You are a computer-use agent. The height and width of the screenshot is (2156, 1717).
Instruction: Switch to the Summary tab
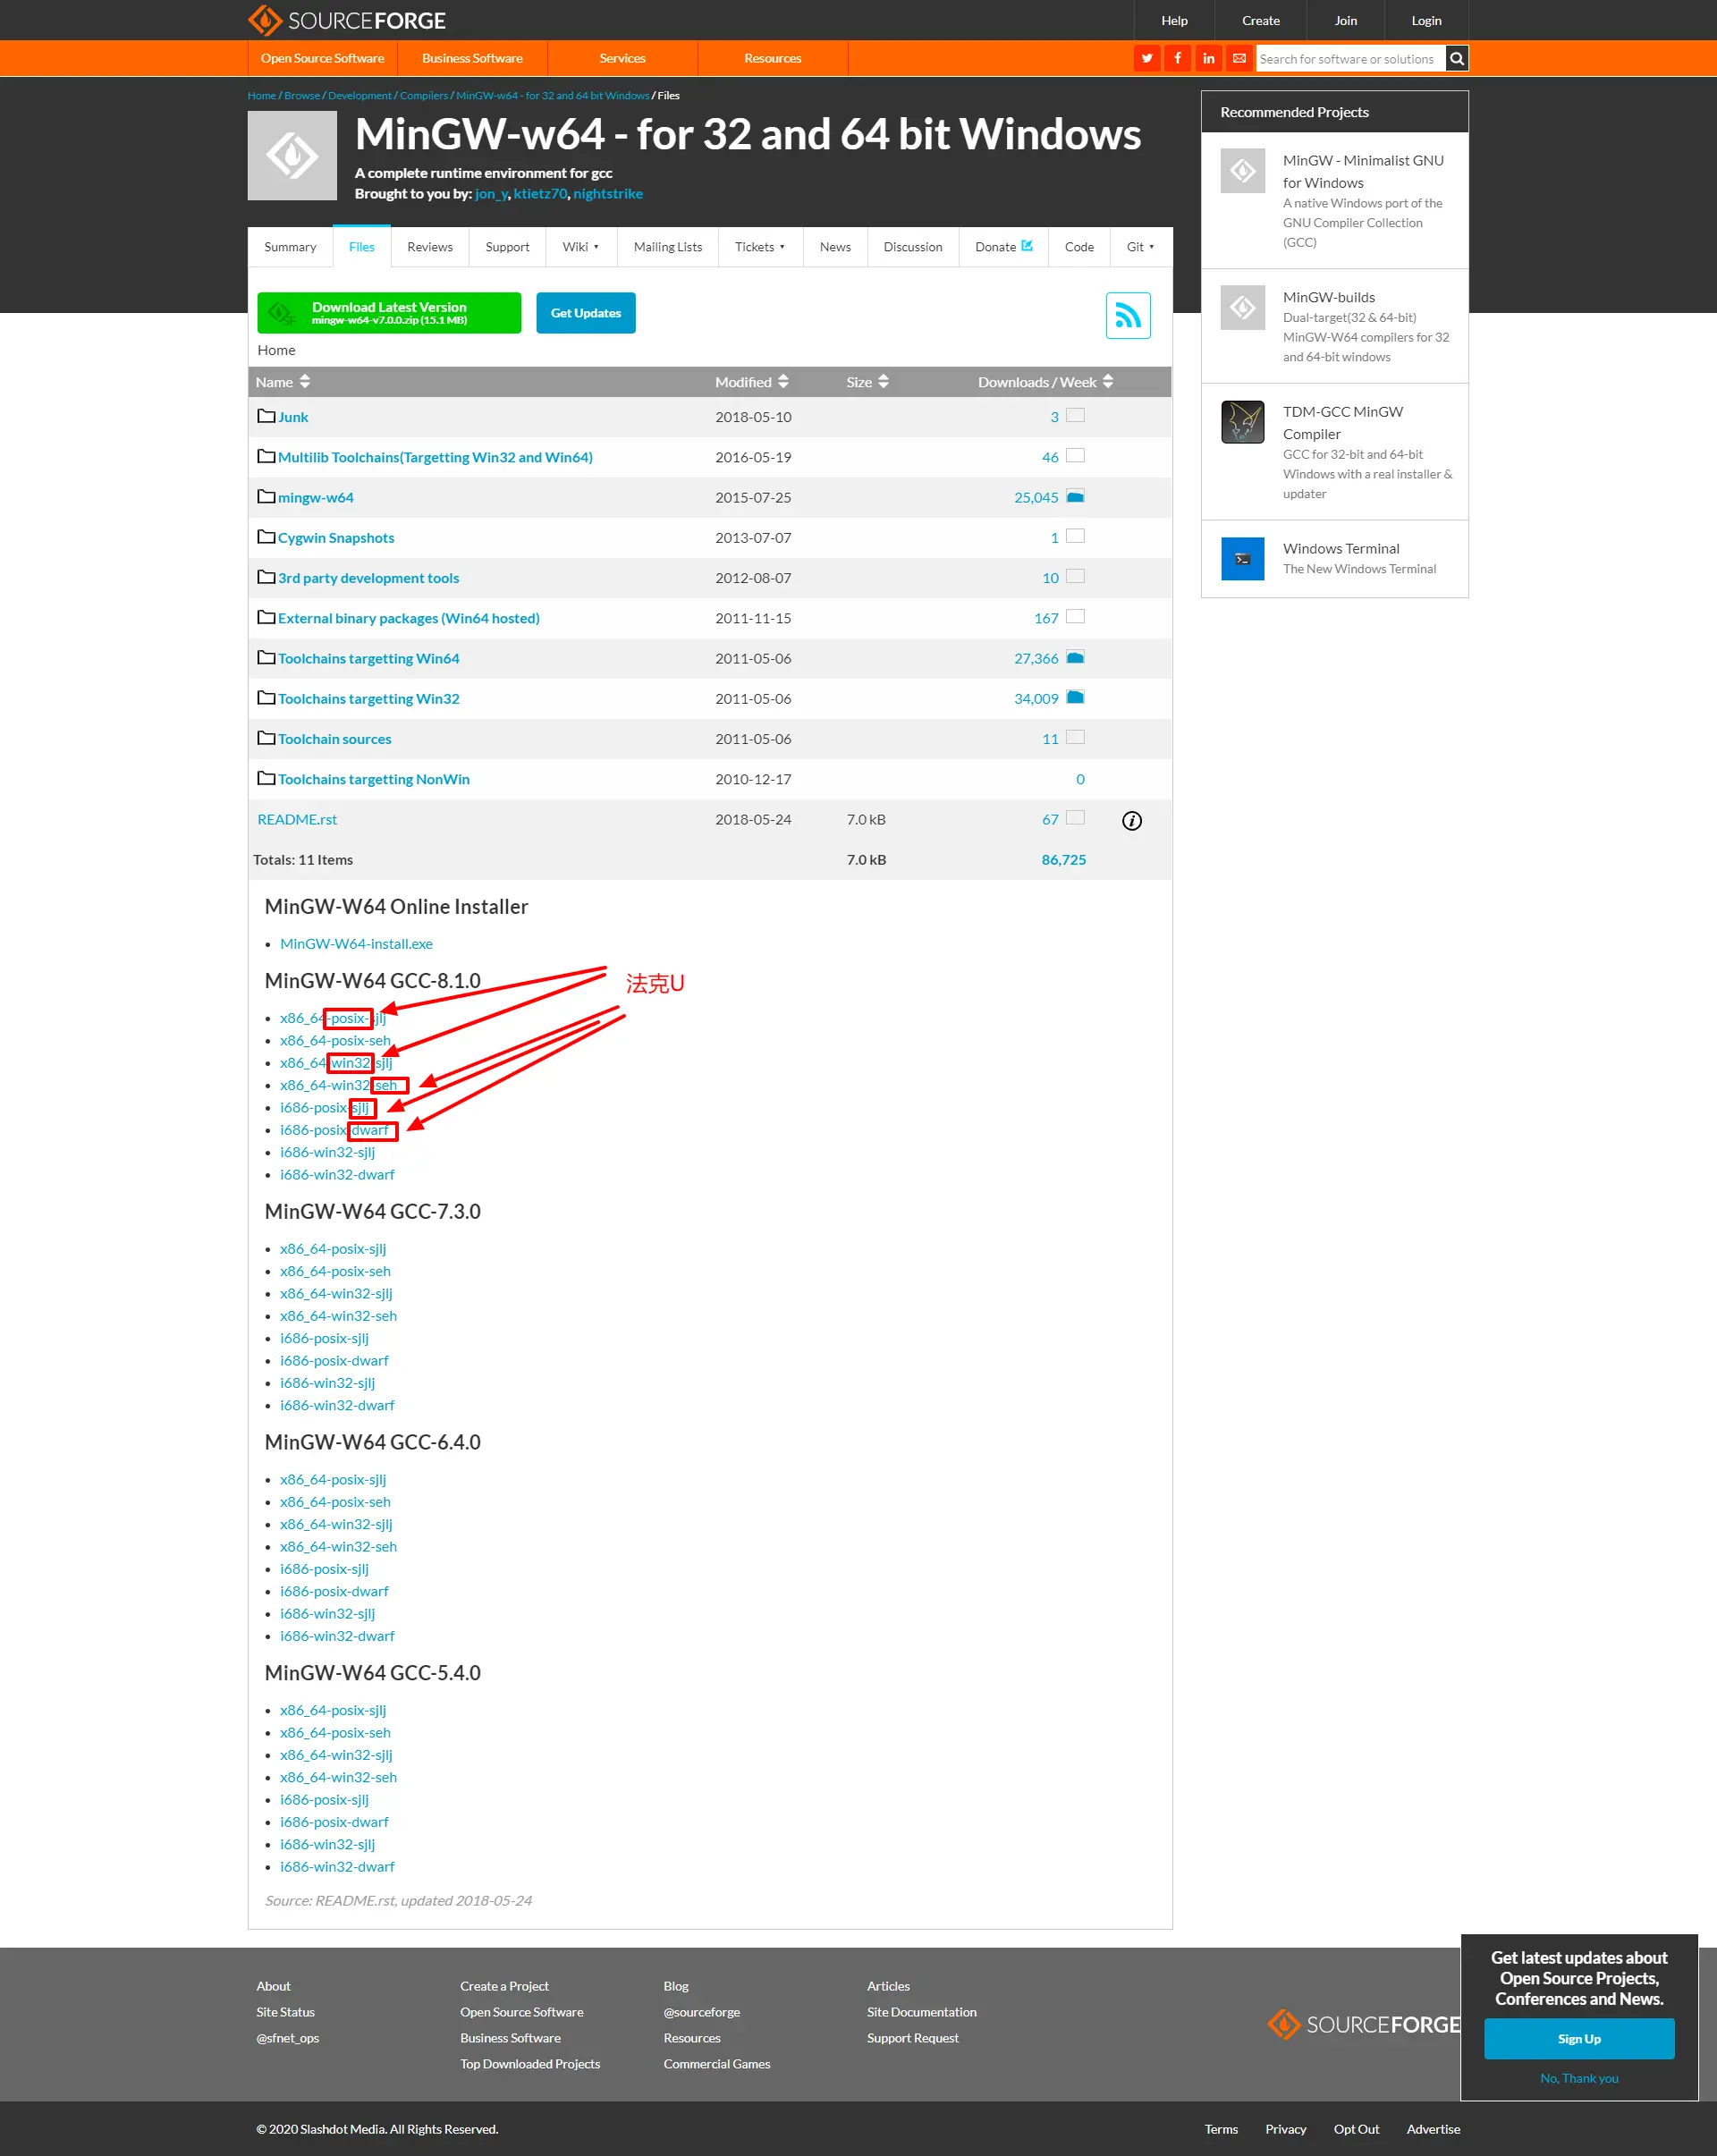tap(290, 247)
